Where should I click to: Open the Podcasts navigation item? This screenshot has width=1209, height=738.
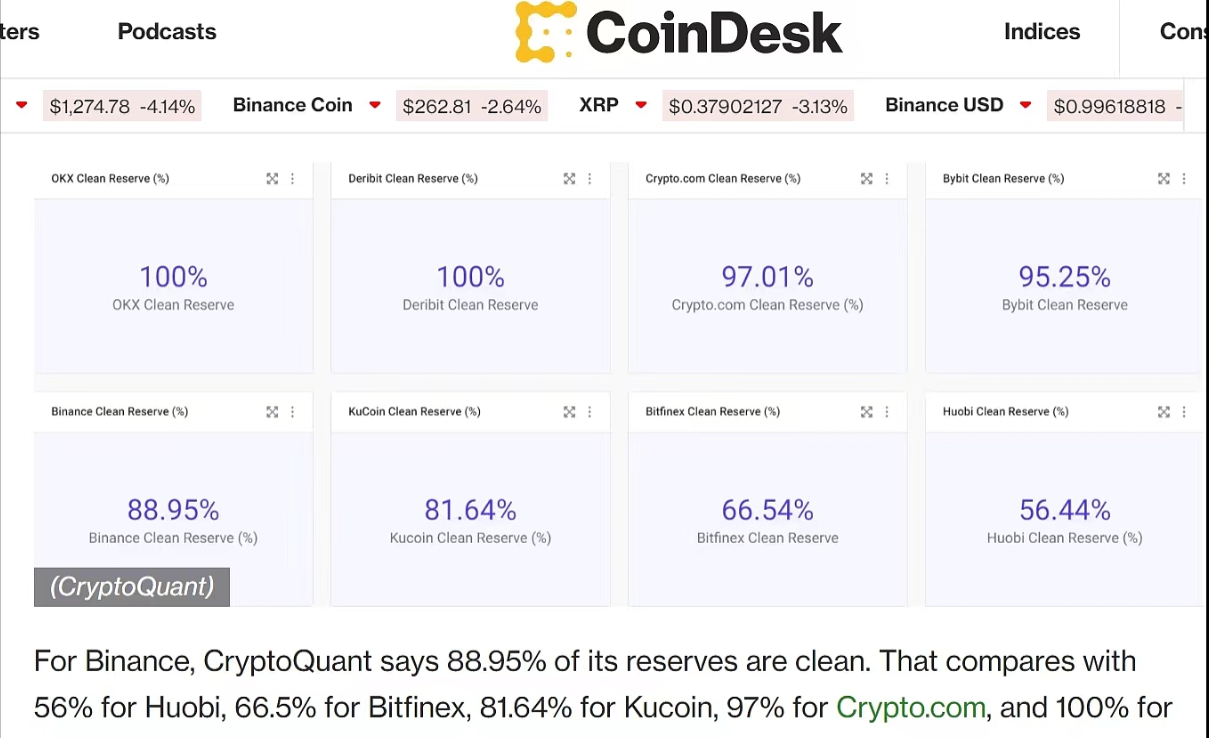(x=167, y=32)
